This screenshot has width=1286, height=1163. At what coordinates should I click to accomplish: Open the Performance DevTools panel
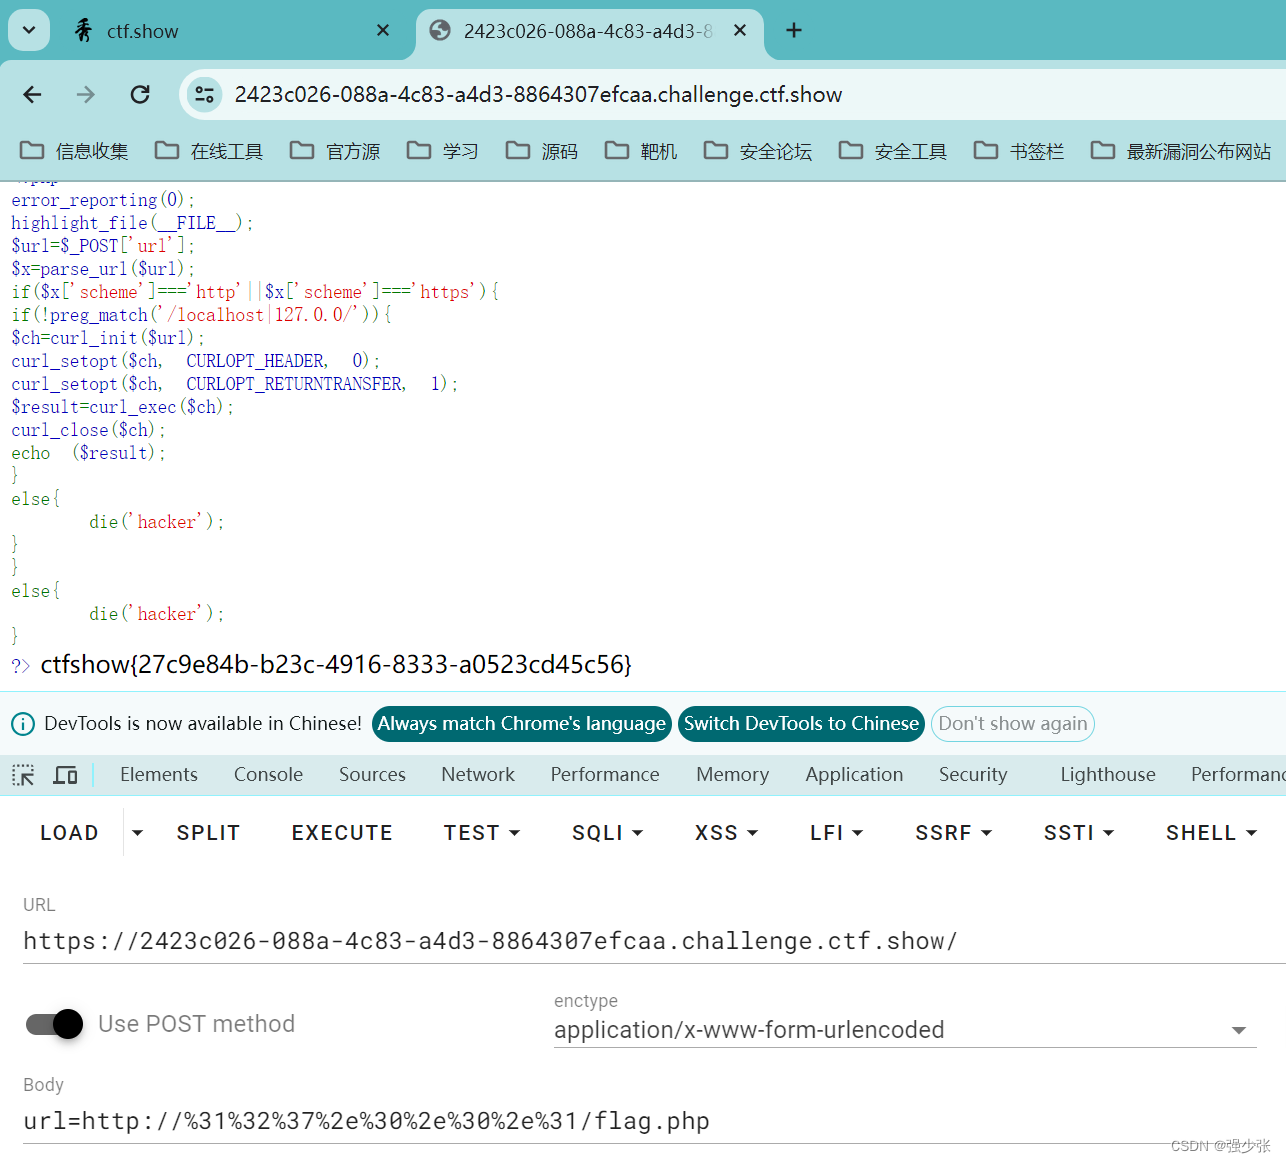click(605, 775)
